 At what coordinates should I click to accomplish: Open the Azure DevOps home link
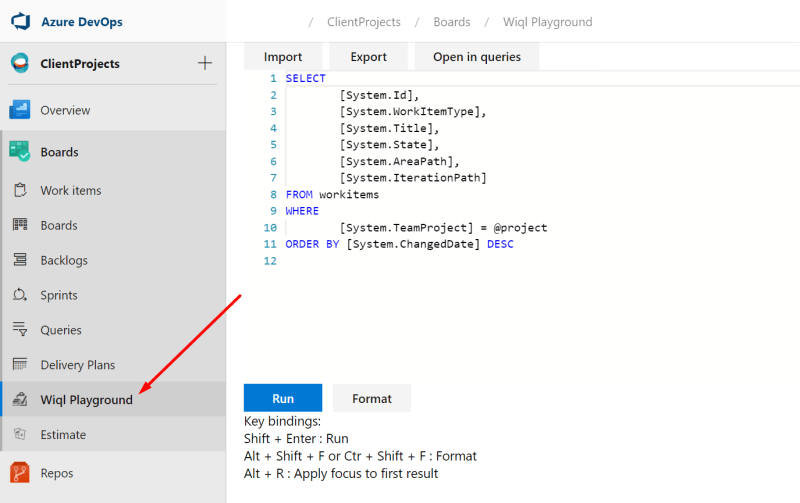(x=82, y=22)
